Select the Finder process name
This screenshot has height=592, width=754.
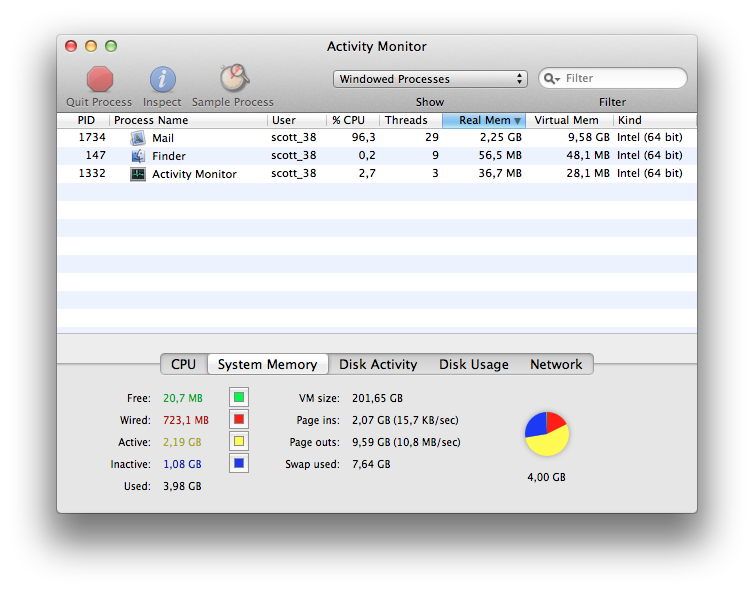tap(169, 156)
